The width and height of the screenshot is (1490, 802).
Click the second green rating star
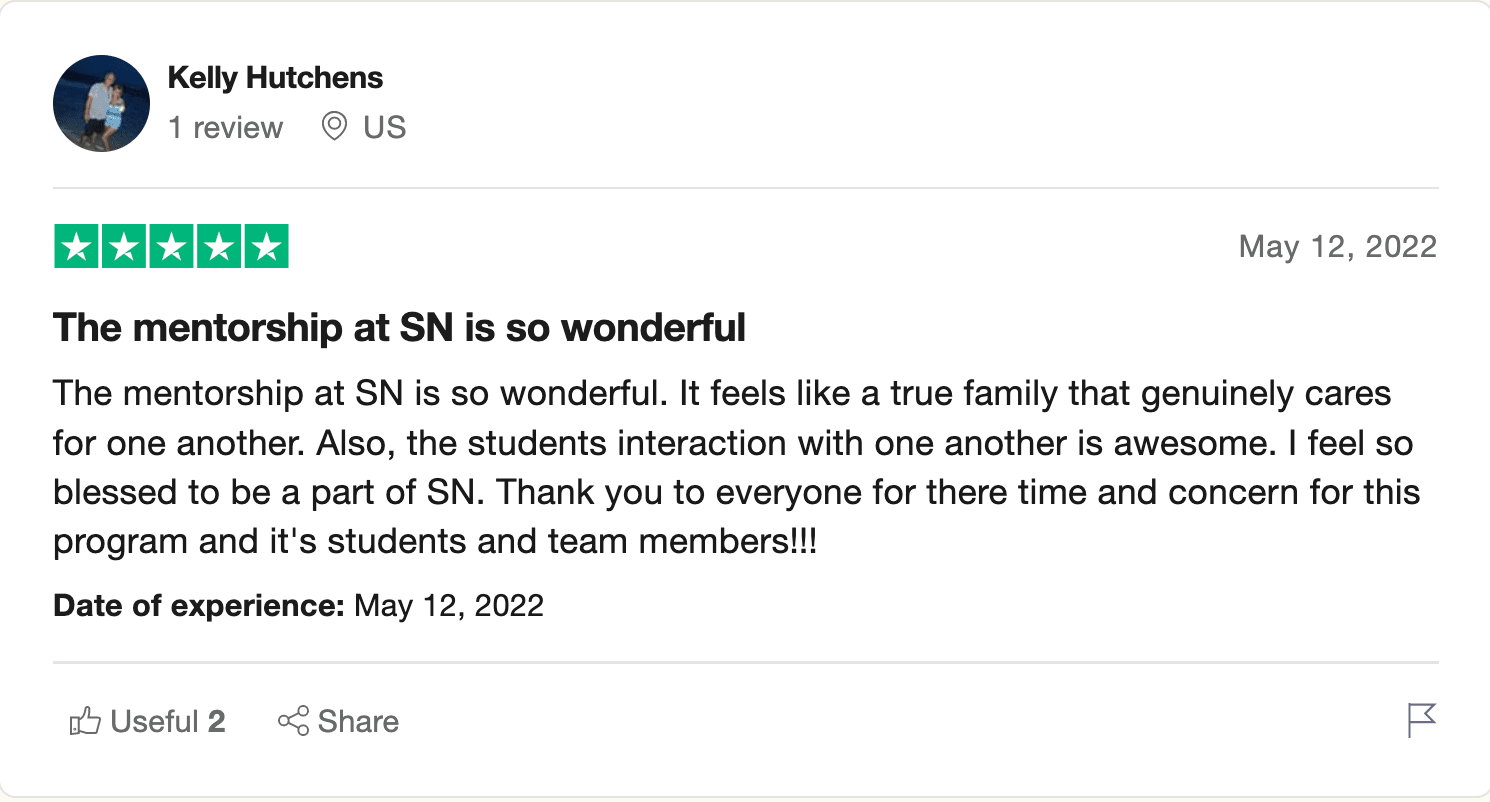(123, 247)
